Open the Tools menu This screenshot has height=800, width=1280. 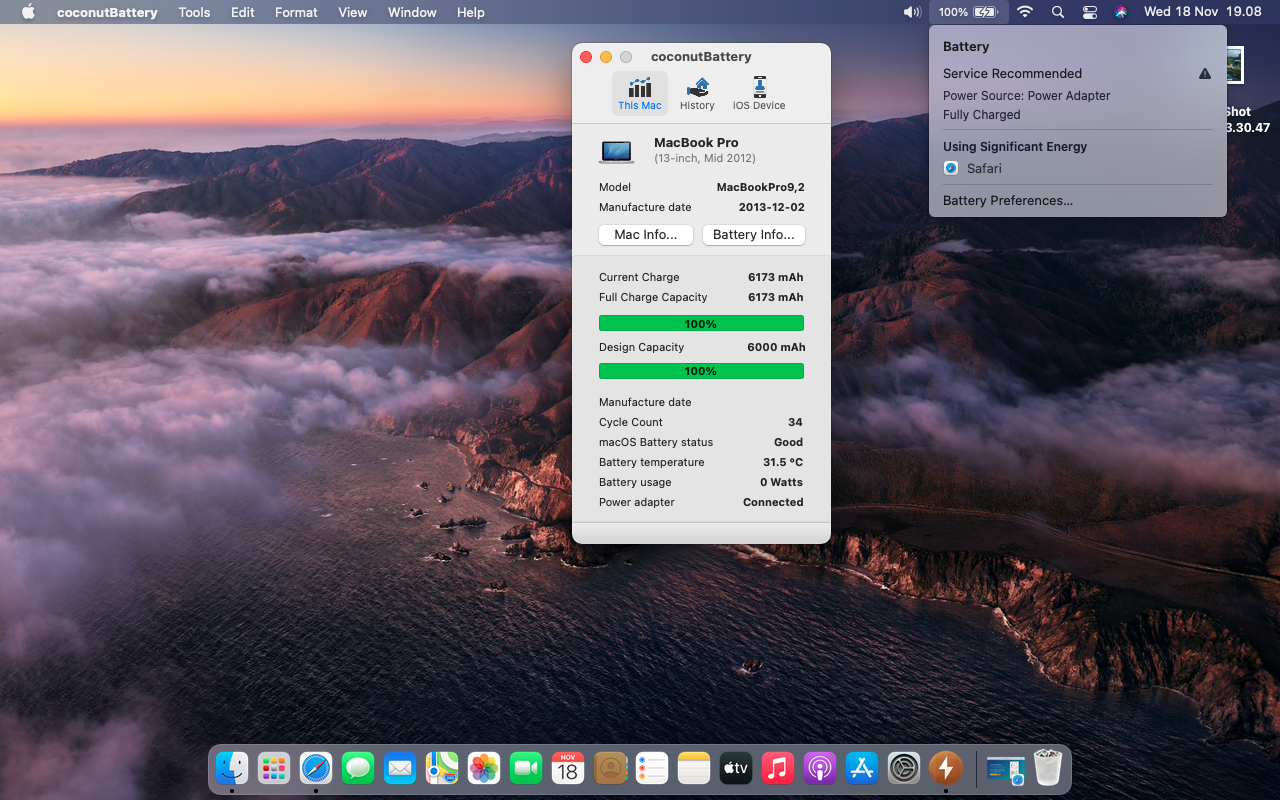pos(194,12)
